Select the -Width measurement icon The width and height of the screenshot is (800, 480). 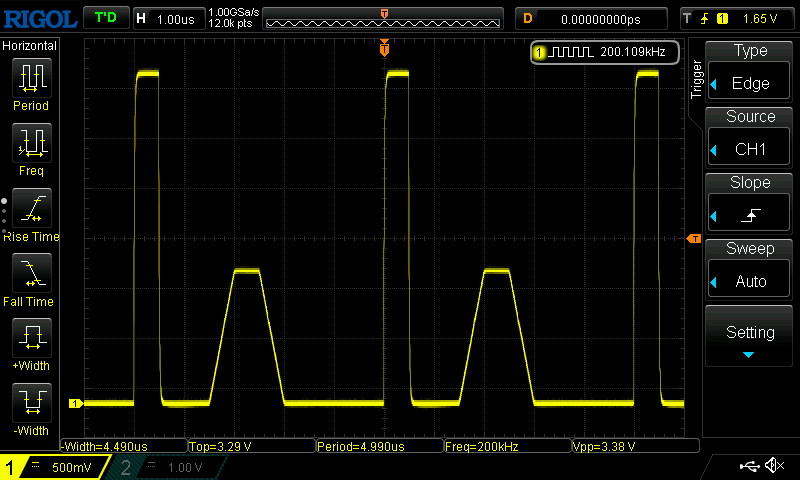click(32, 403)
